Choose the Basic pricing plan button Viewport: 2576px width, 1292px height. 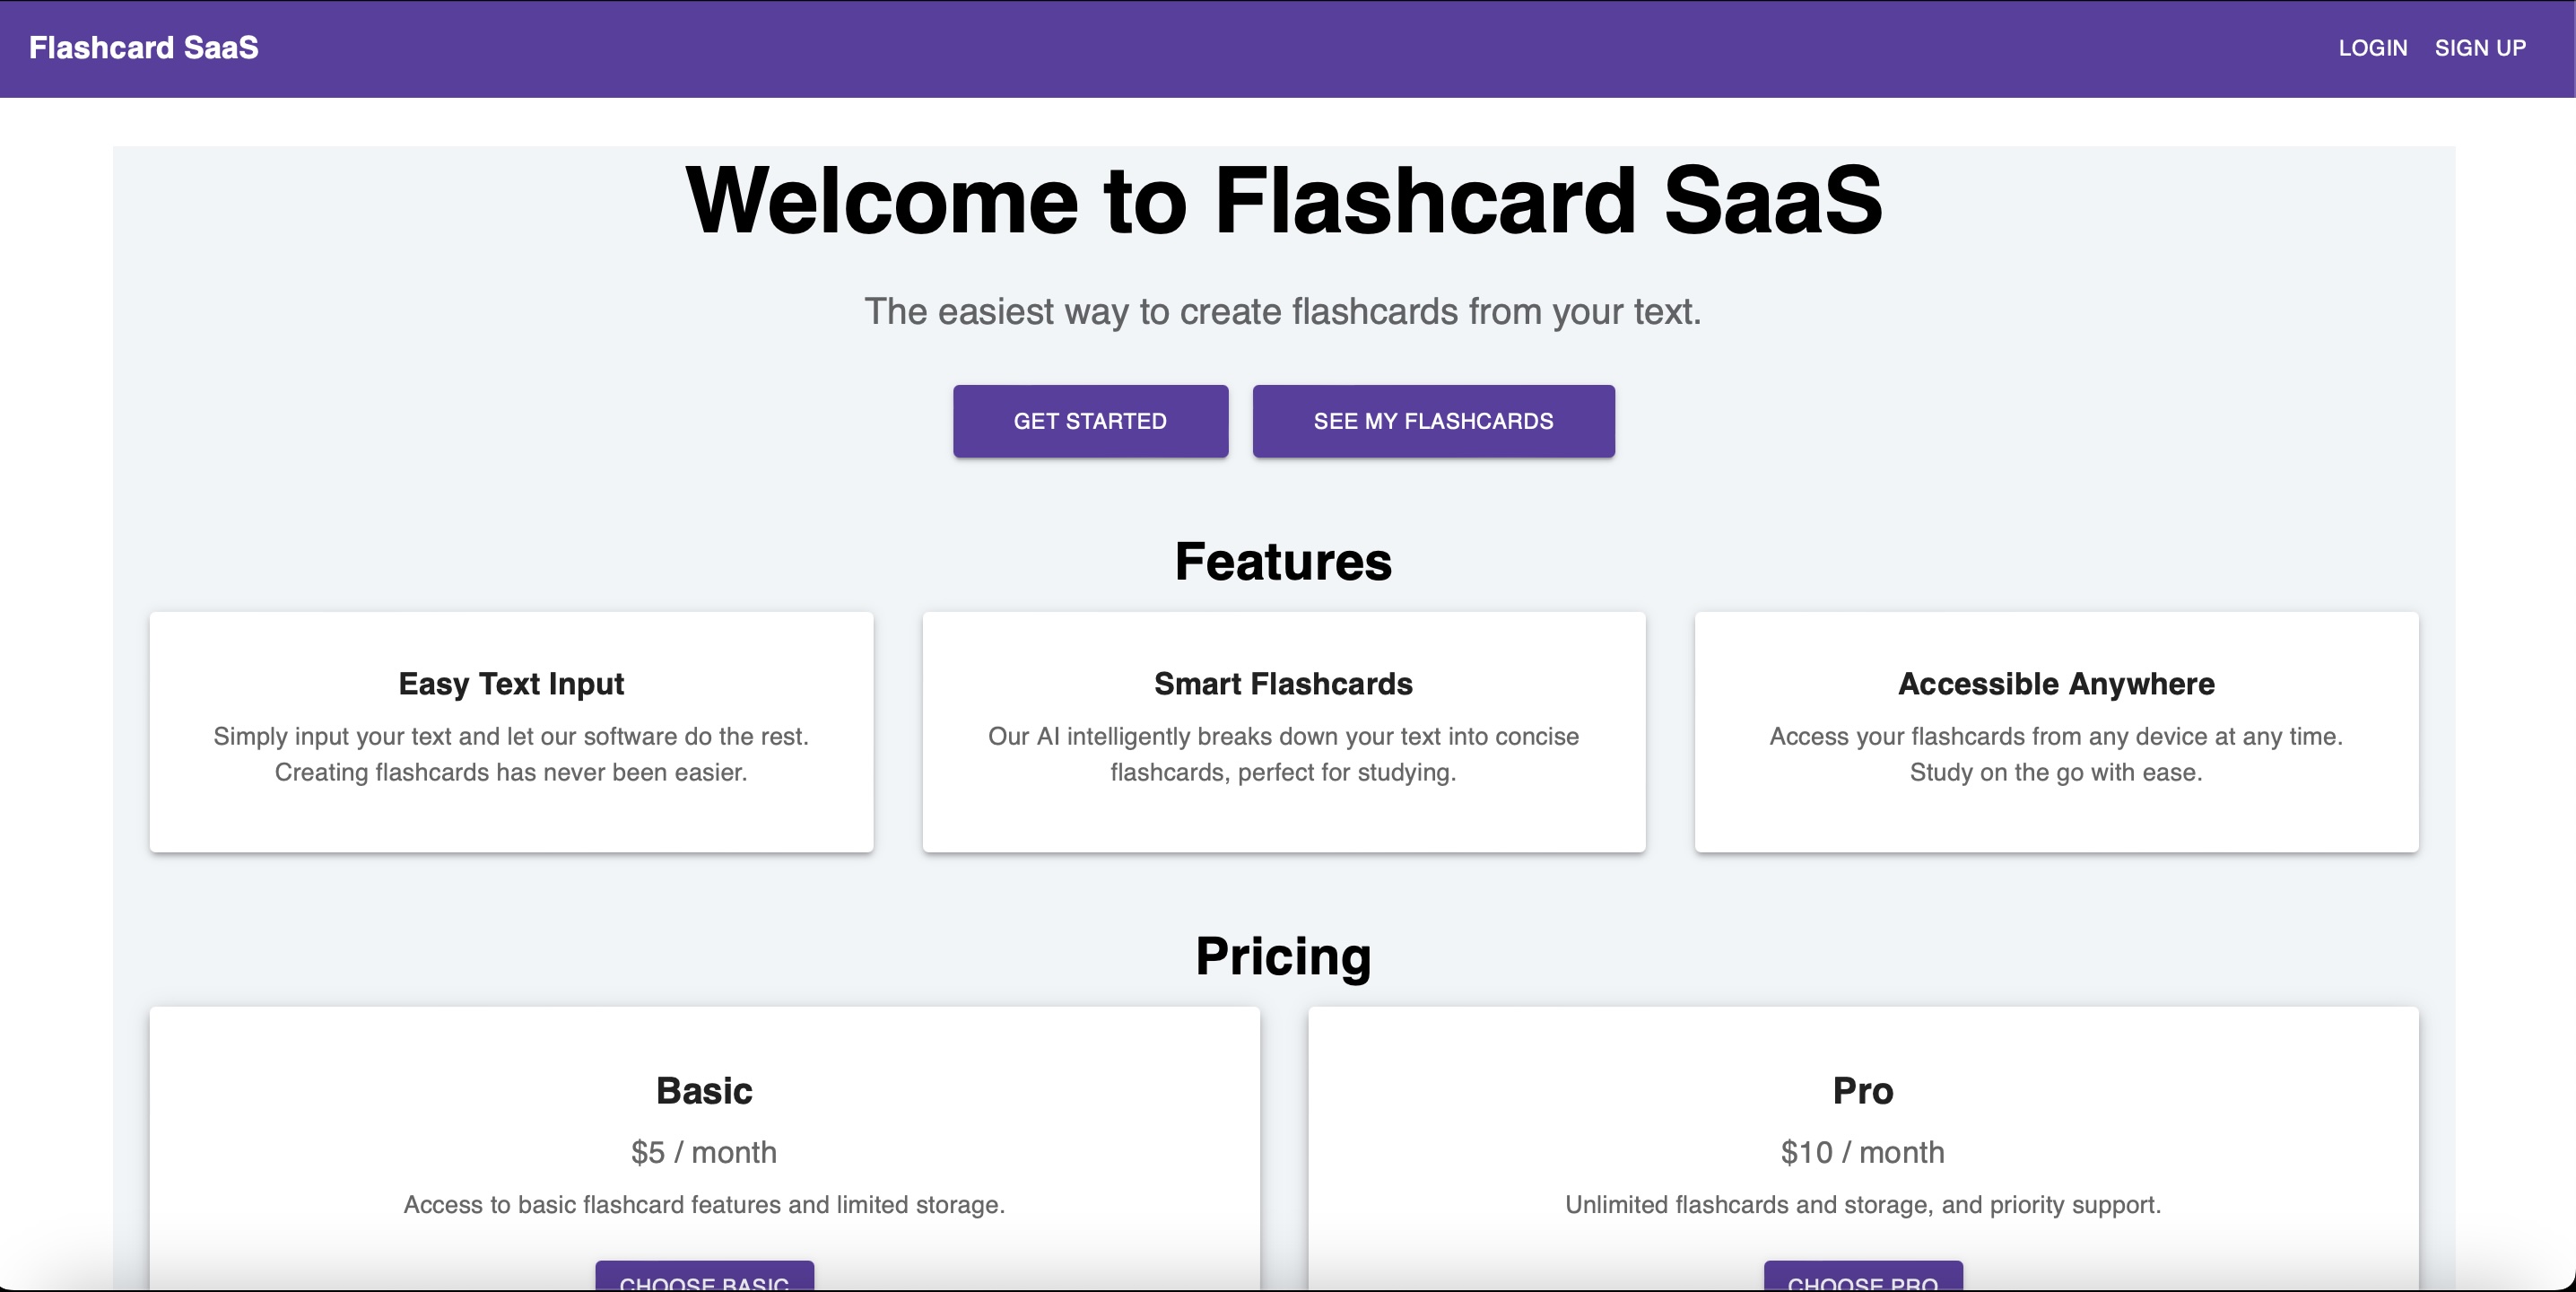pos(704,1277)
